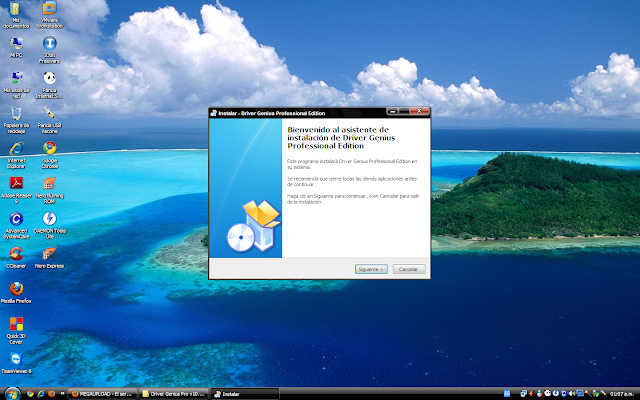Launch Panda Internet Security desktop icon
Viewport: 640px width, 400px height.
click(49, 85)
